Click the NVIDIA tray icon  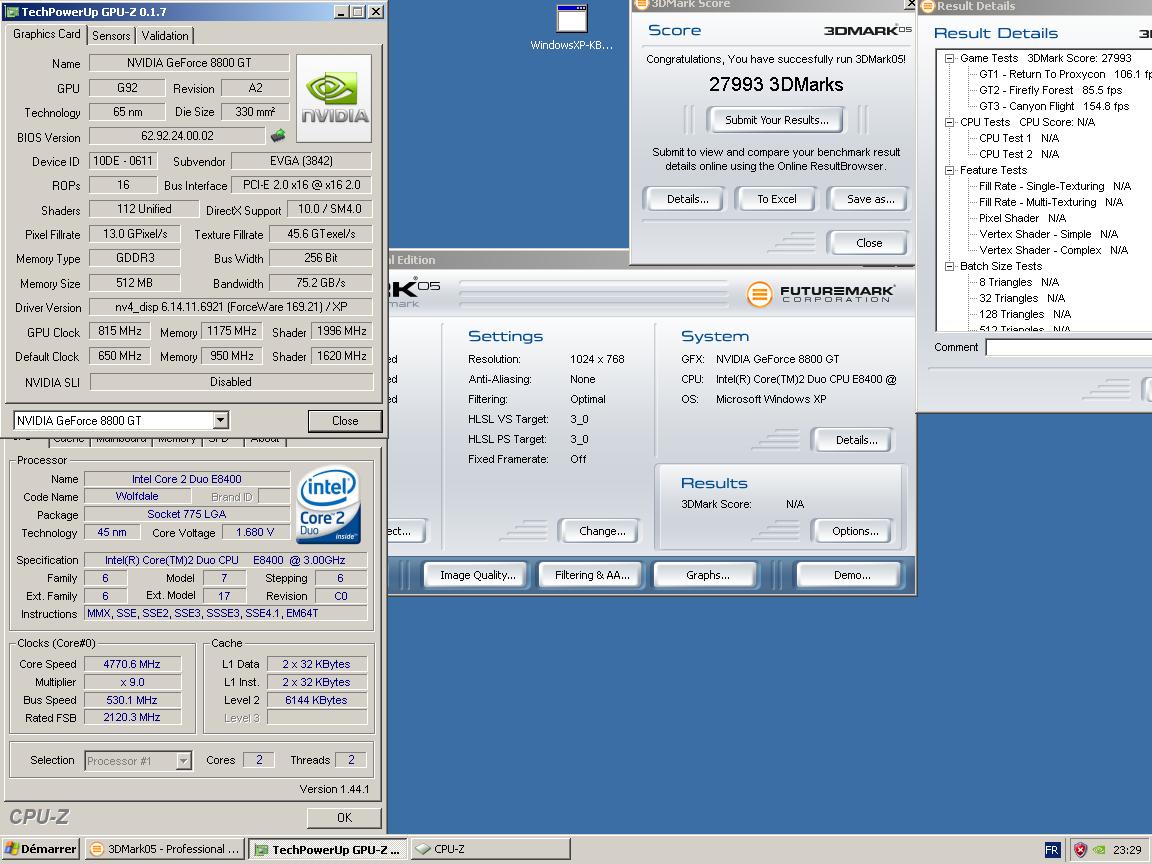coord(1099,850)
